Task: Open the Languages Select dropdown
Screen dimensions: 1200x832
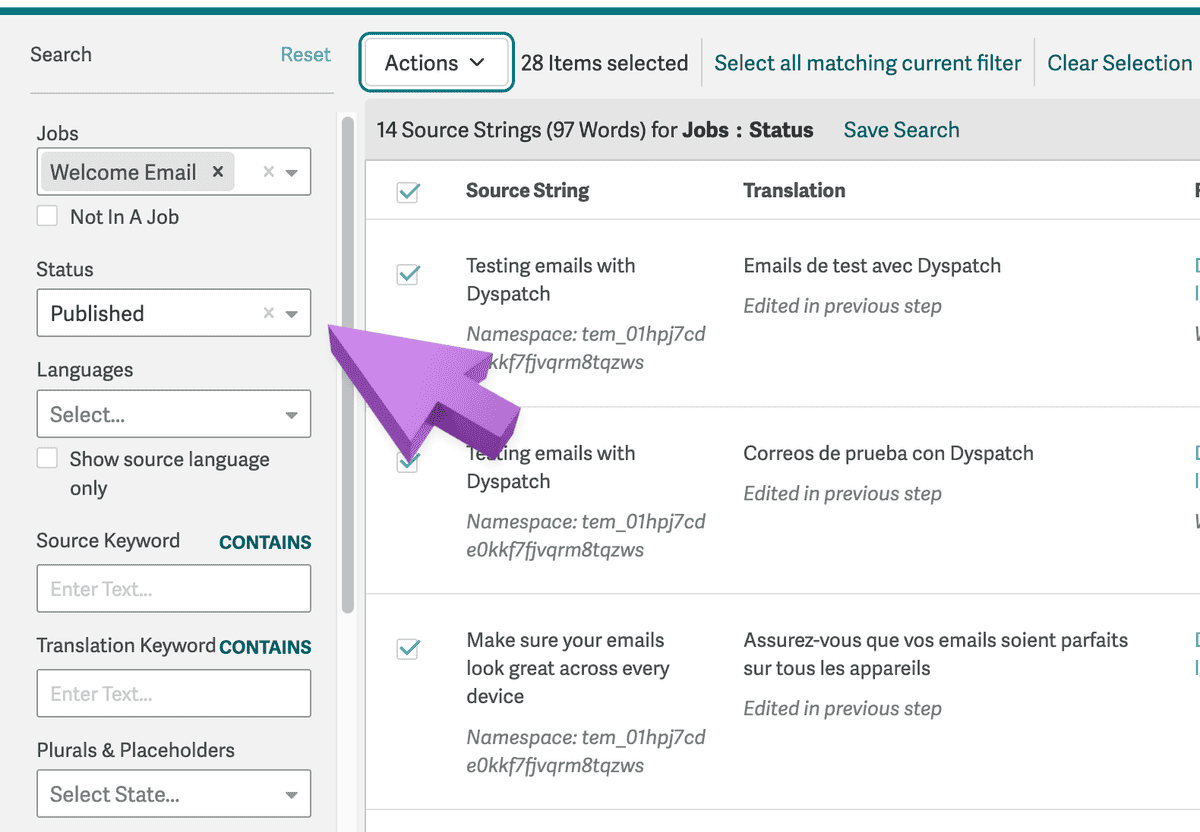Action: click(174, 414)
